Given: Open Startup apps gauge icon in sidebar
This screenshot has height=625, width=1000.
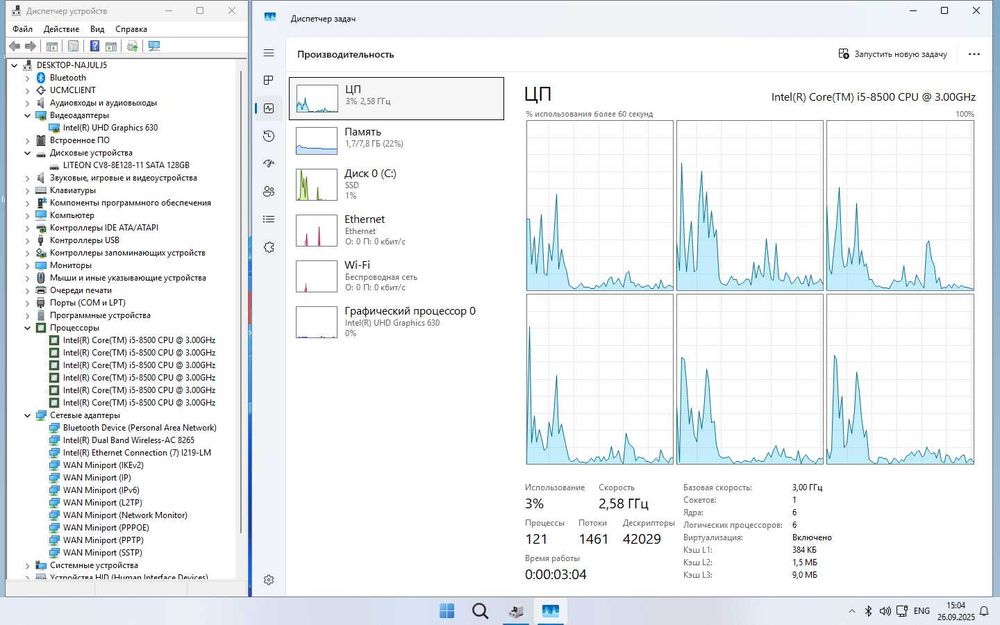Looking at the screenshot, I should pos(268,163).
